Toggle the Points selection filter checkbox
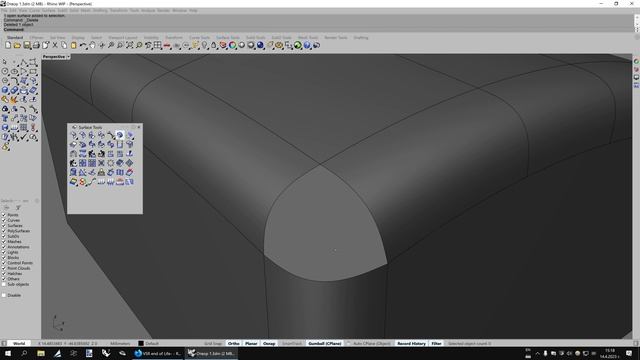640x360 pixels. [x=4, y=215]
